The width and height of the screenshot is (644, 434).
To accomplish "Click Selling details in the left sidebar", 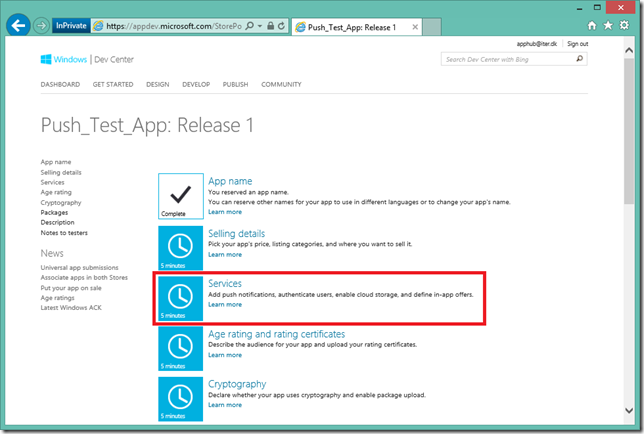I will click(61, 172).
